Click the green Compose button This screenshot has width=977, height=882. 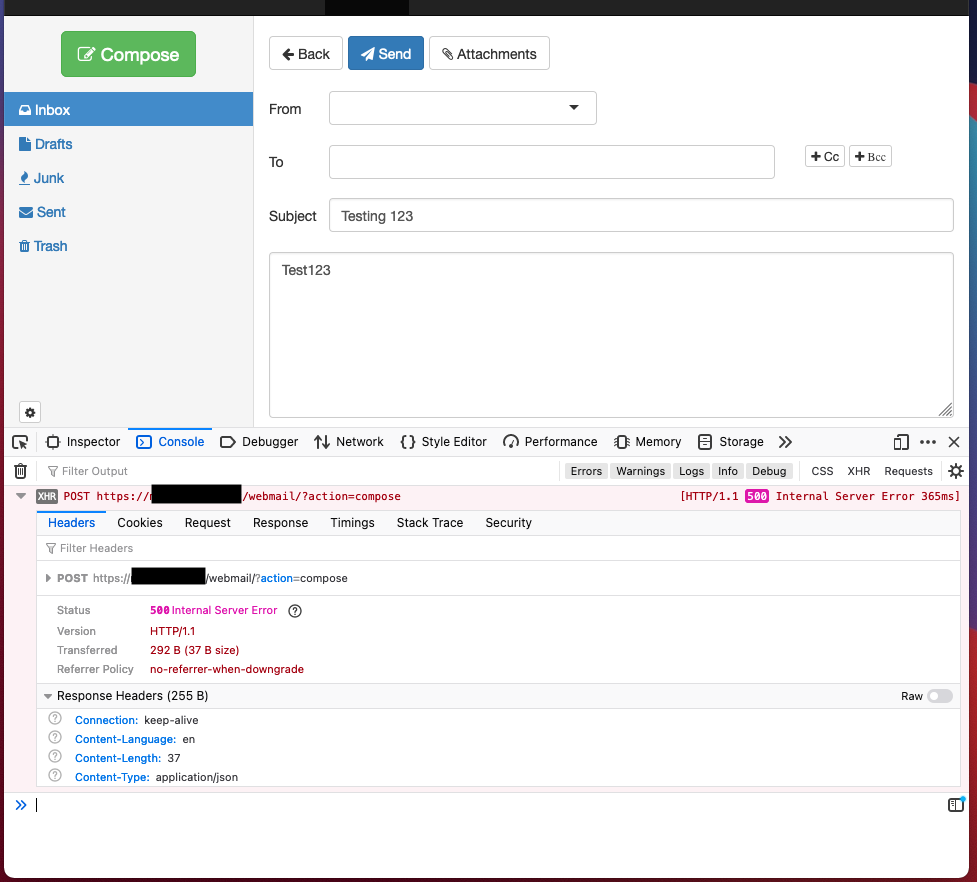[x=128, y=53]
